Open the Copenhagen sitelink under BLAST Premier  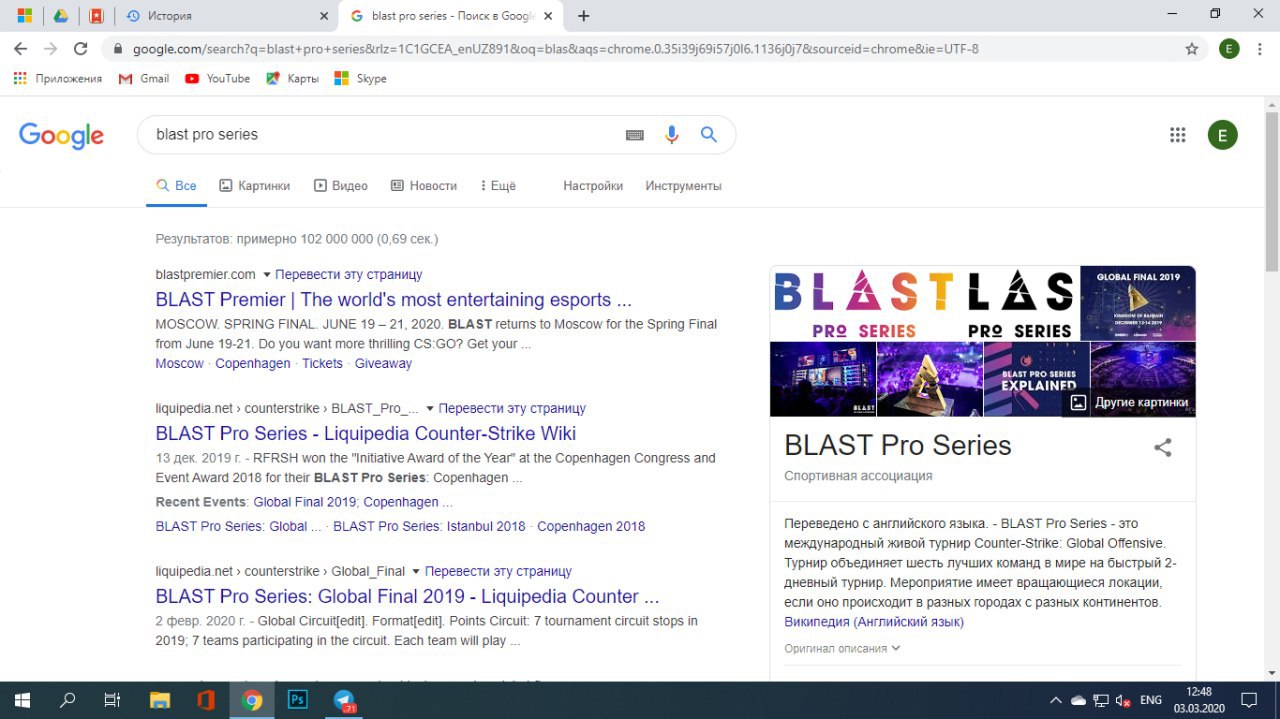tap(253, 364)
